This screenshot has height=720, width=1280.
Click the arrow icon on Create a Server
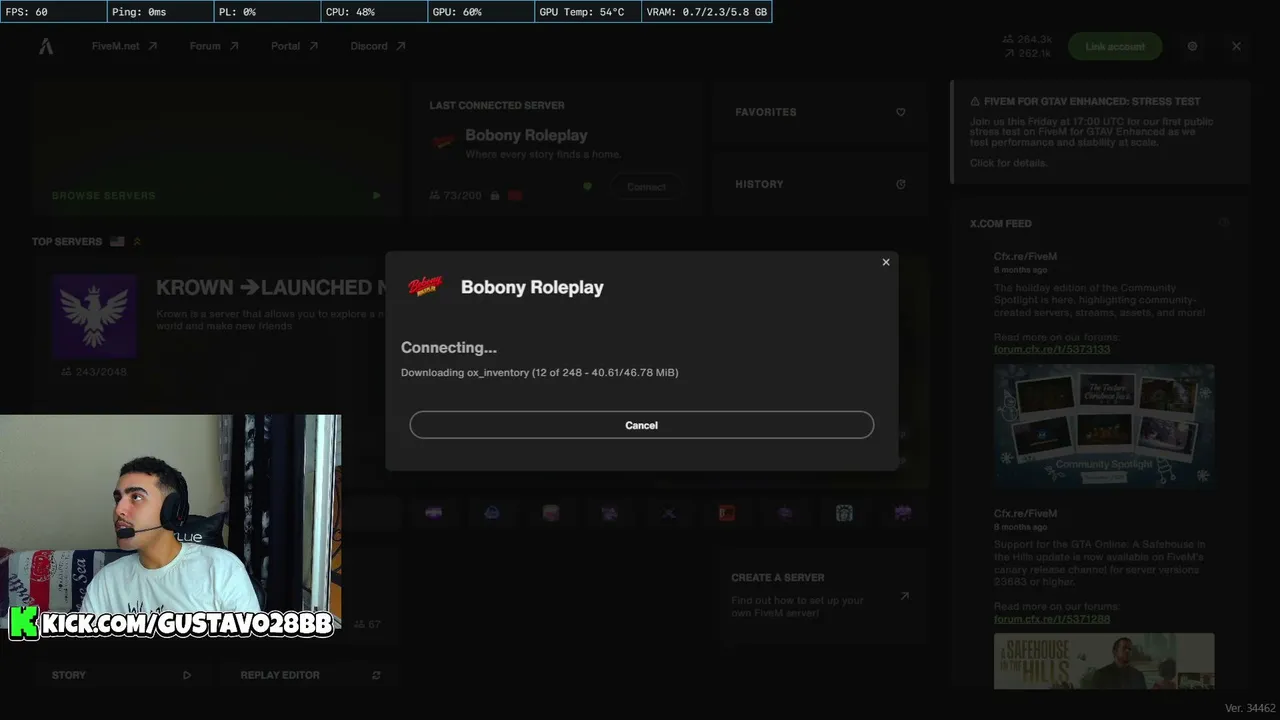[x=904, y=596]
